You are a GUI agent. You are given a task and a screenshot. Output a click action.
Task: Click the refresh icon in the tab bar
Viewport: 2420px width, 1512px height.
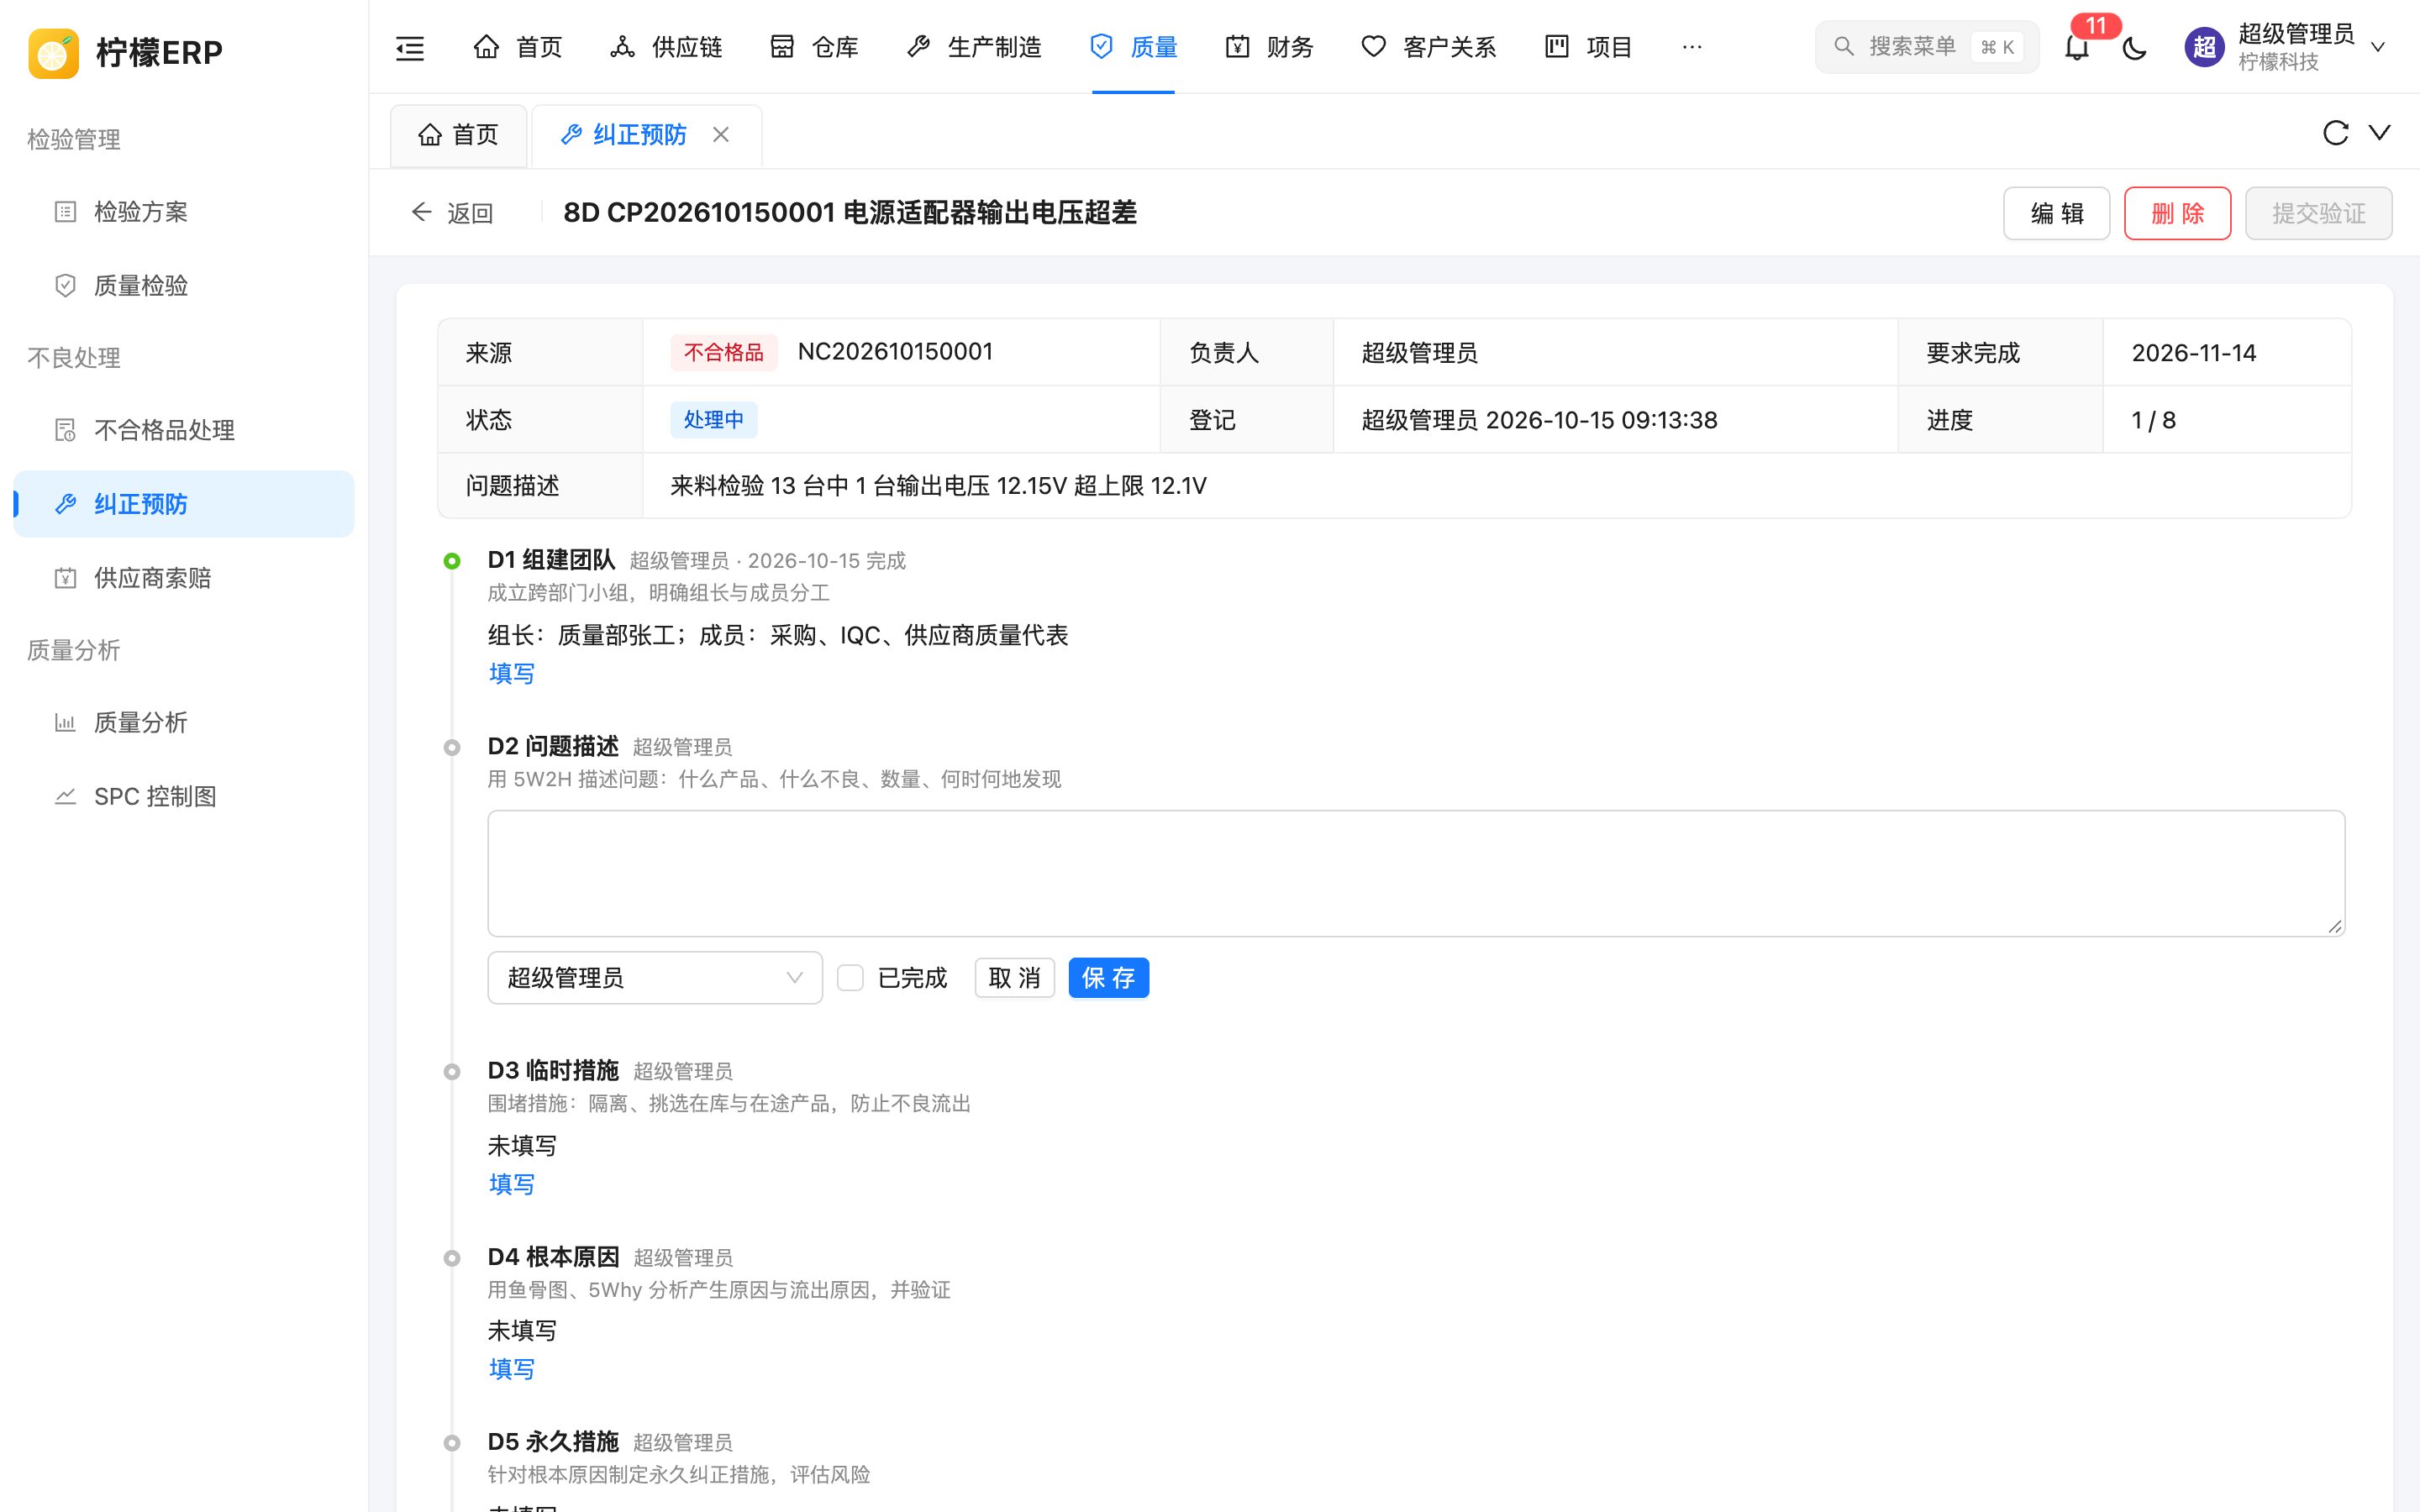click(x=2335, y=133)
